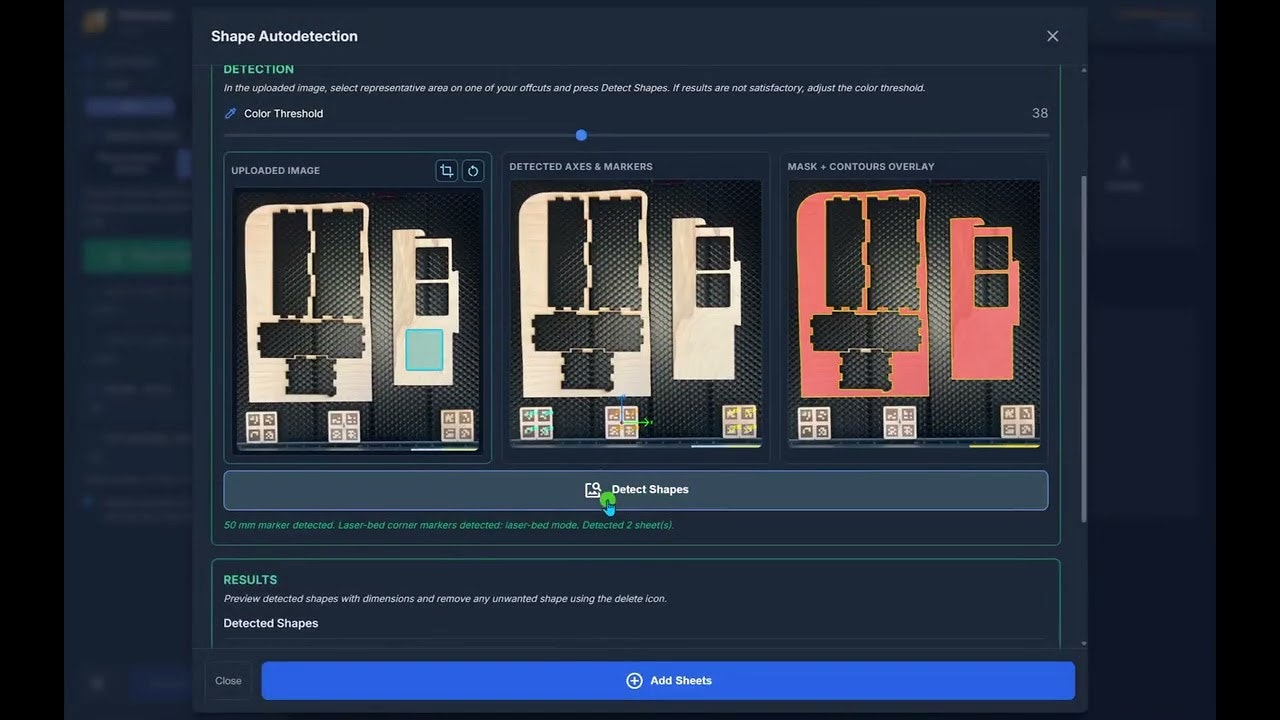The height and width of the screenshot is (720, 1280).
Task: Close the Shape Autodetection dialog with X
Action: (x=1052, y=36)
